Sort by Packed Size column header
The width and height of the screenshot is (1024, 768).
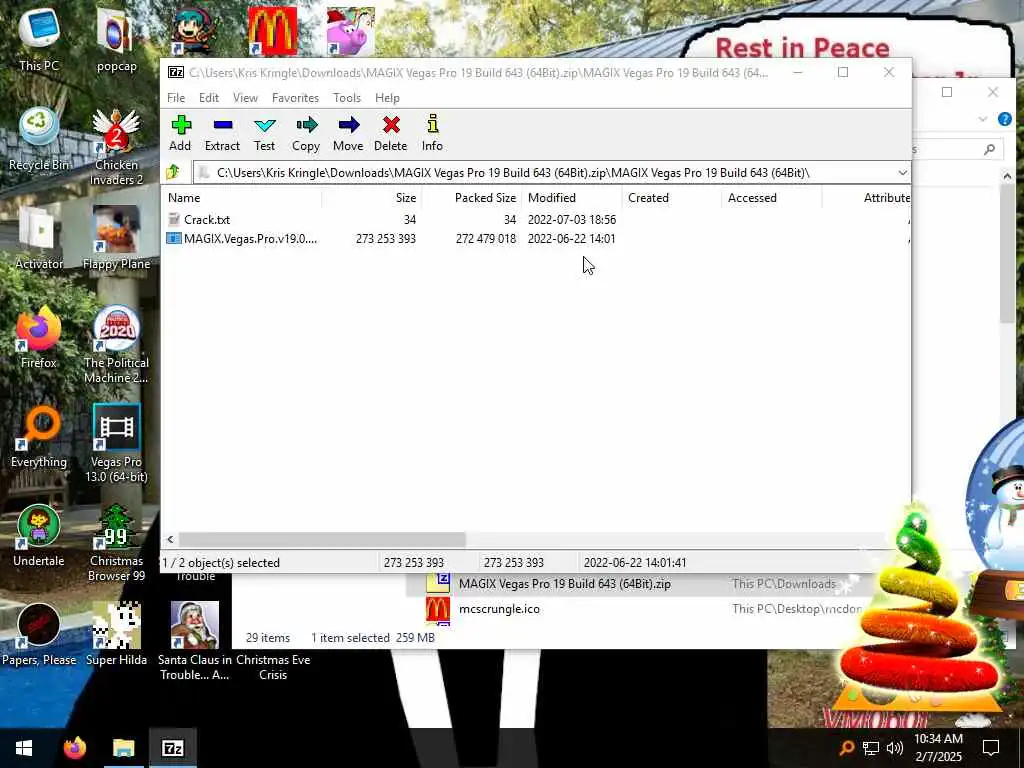(x=472, y=198)
